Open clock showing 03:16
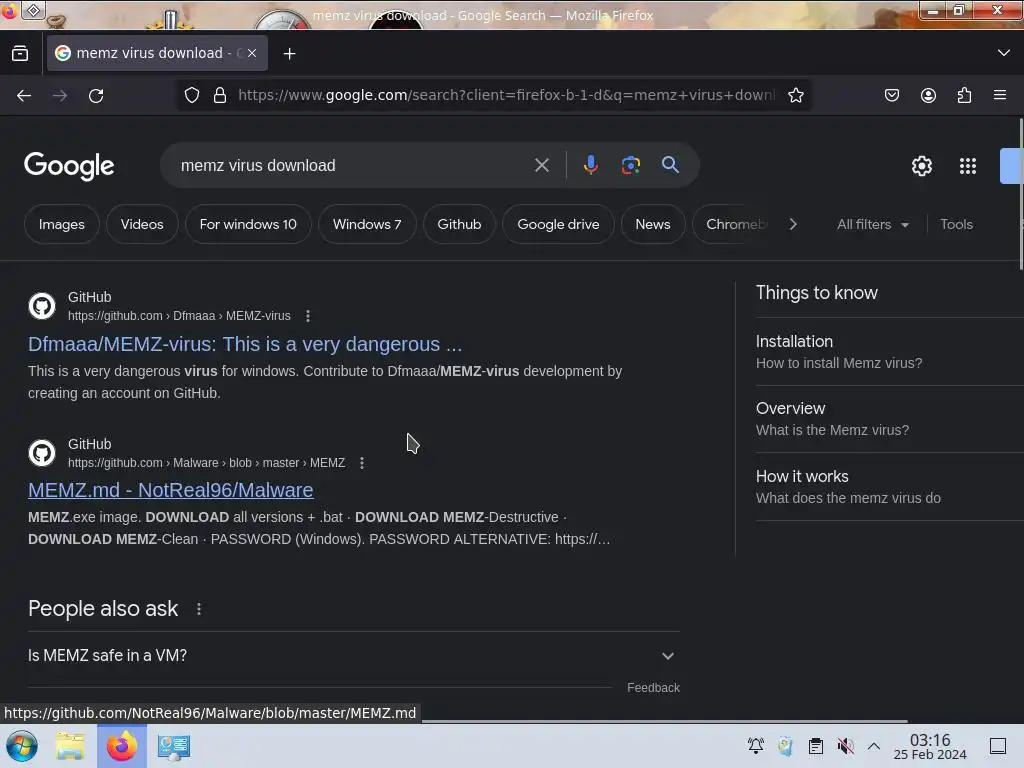The height and width of the screenshot is (768, 1024). (930, 746)
